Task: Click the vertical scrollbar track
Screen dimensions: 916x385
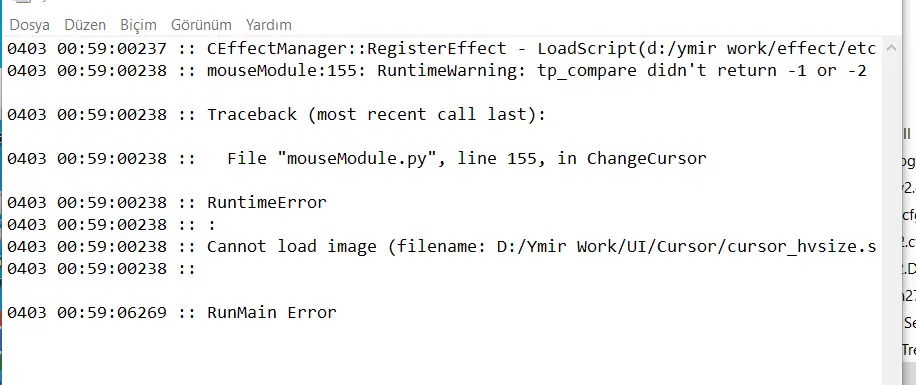Action: (x=890, y=216)
